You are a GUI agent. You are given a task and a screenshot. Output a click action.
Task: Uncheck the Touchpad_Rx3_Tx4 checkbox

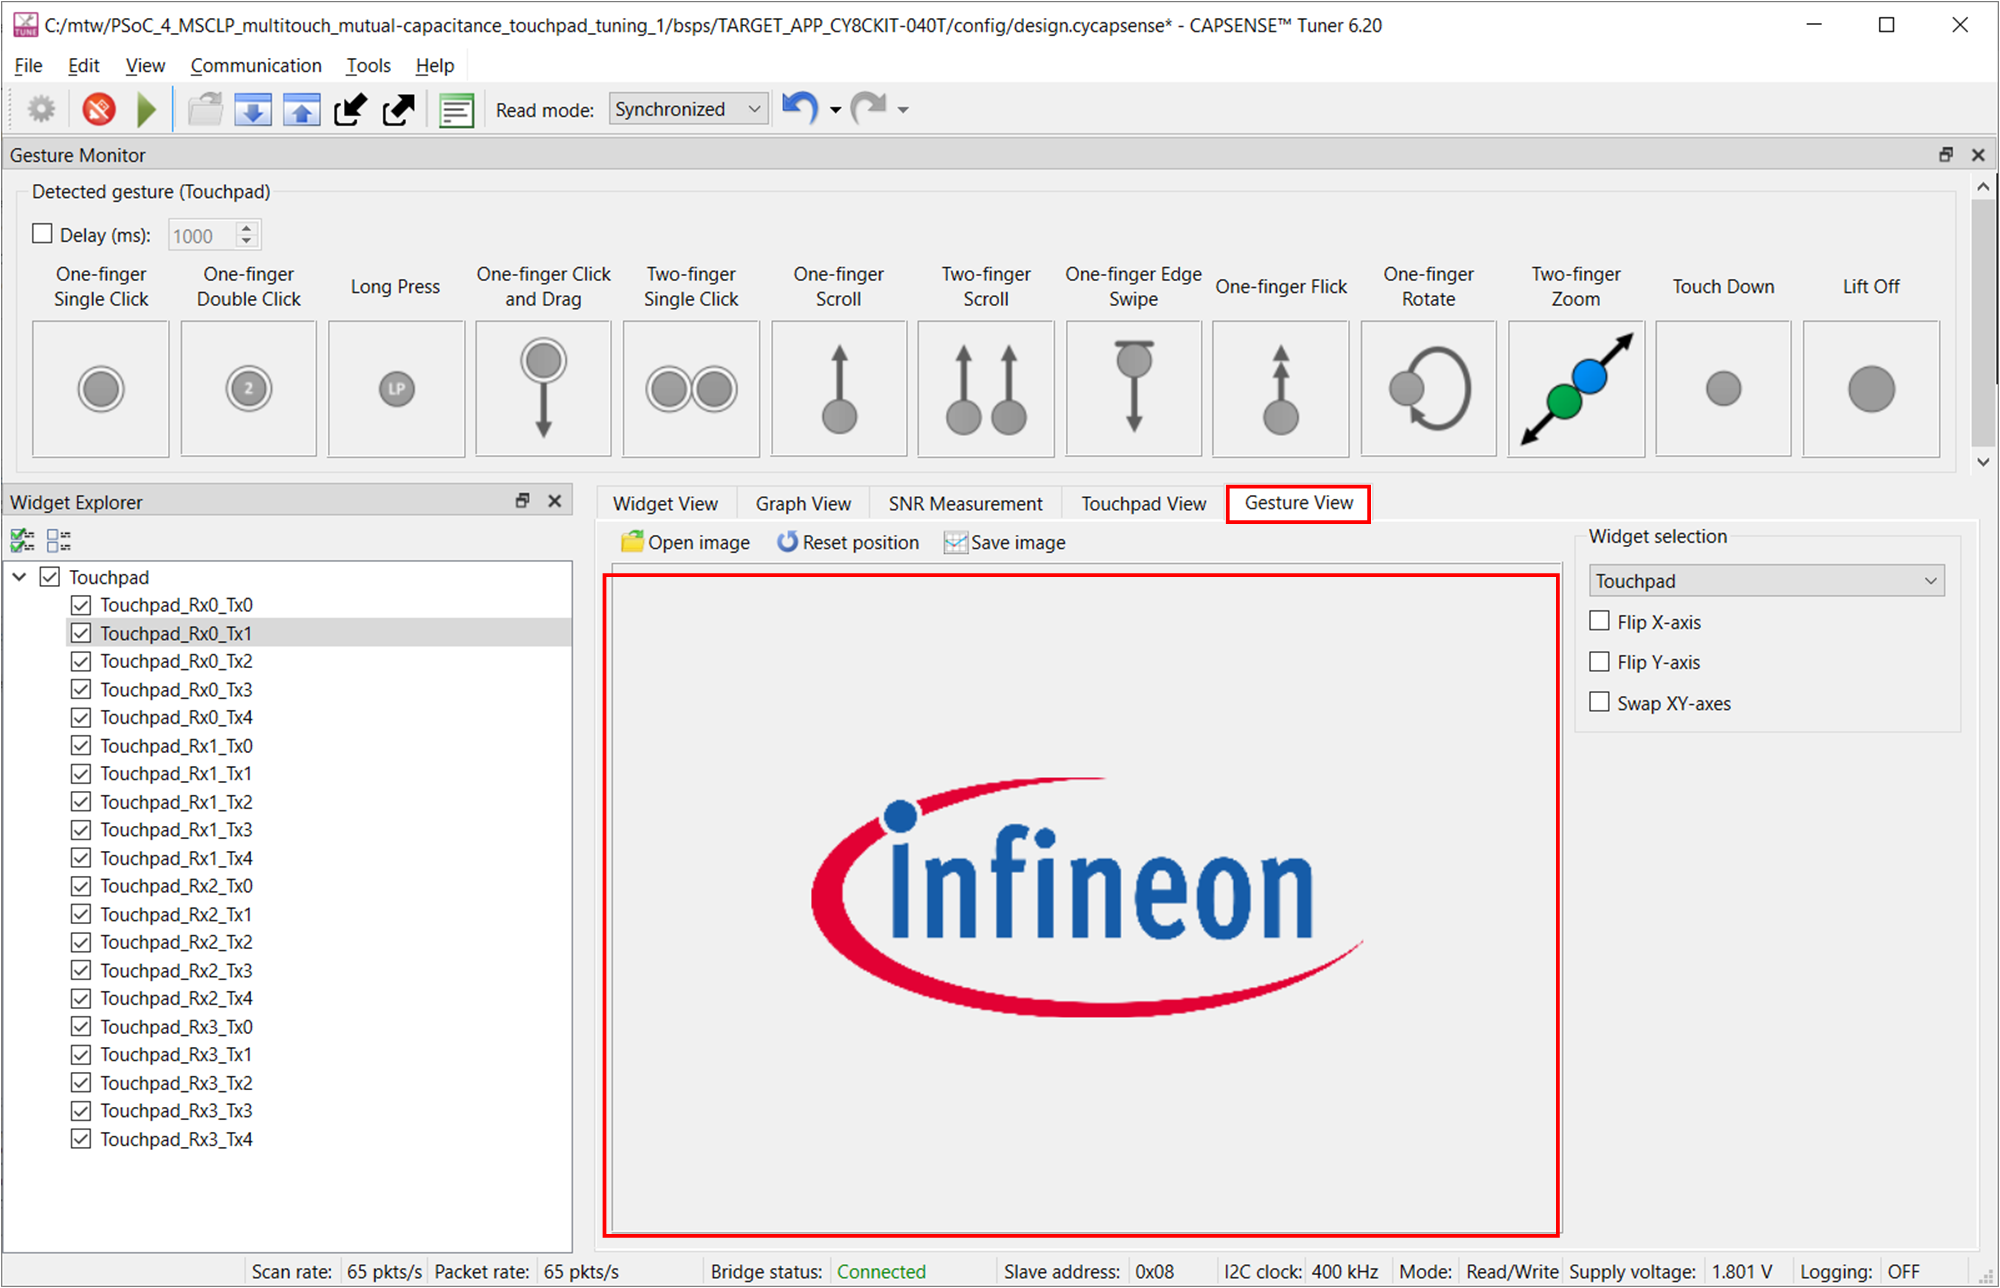point(81,1139)
